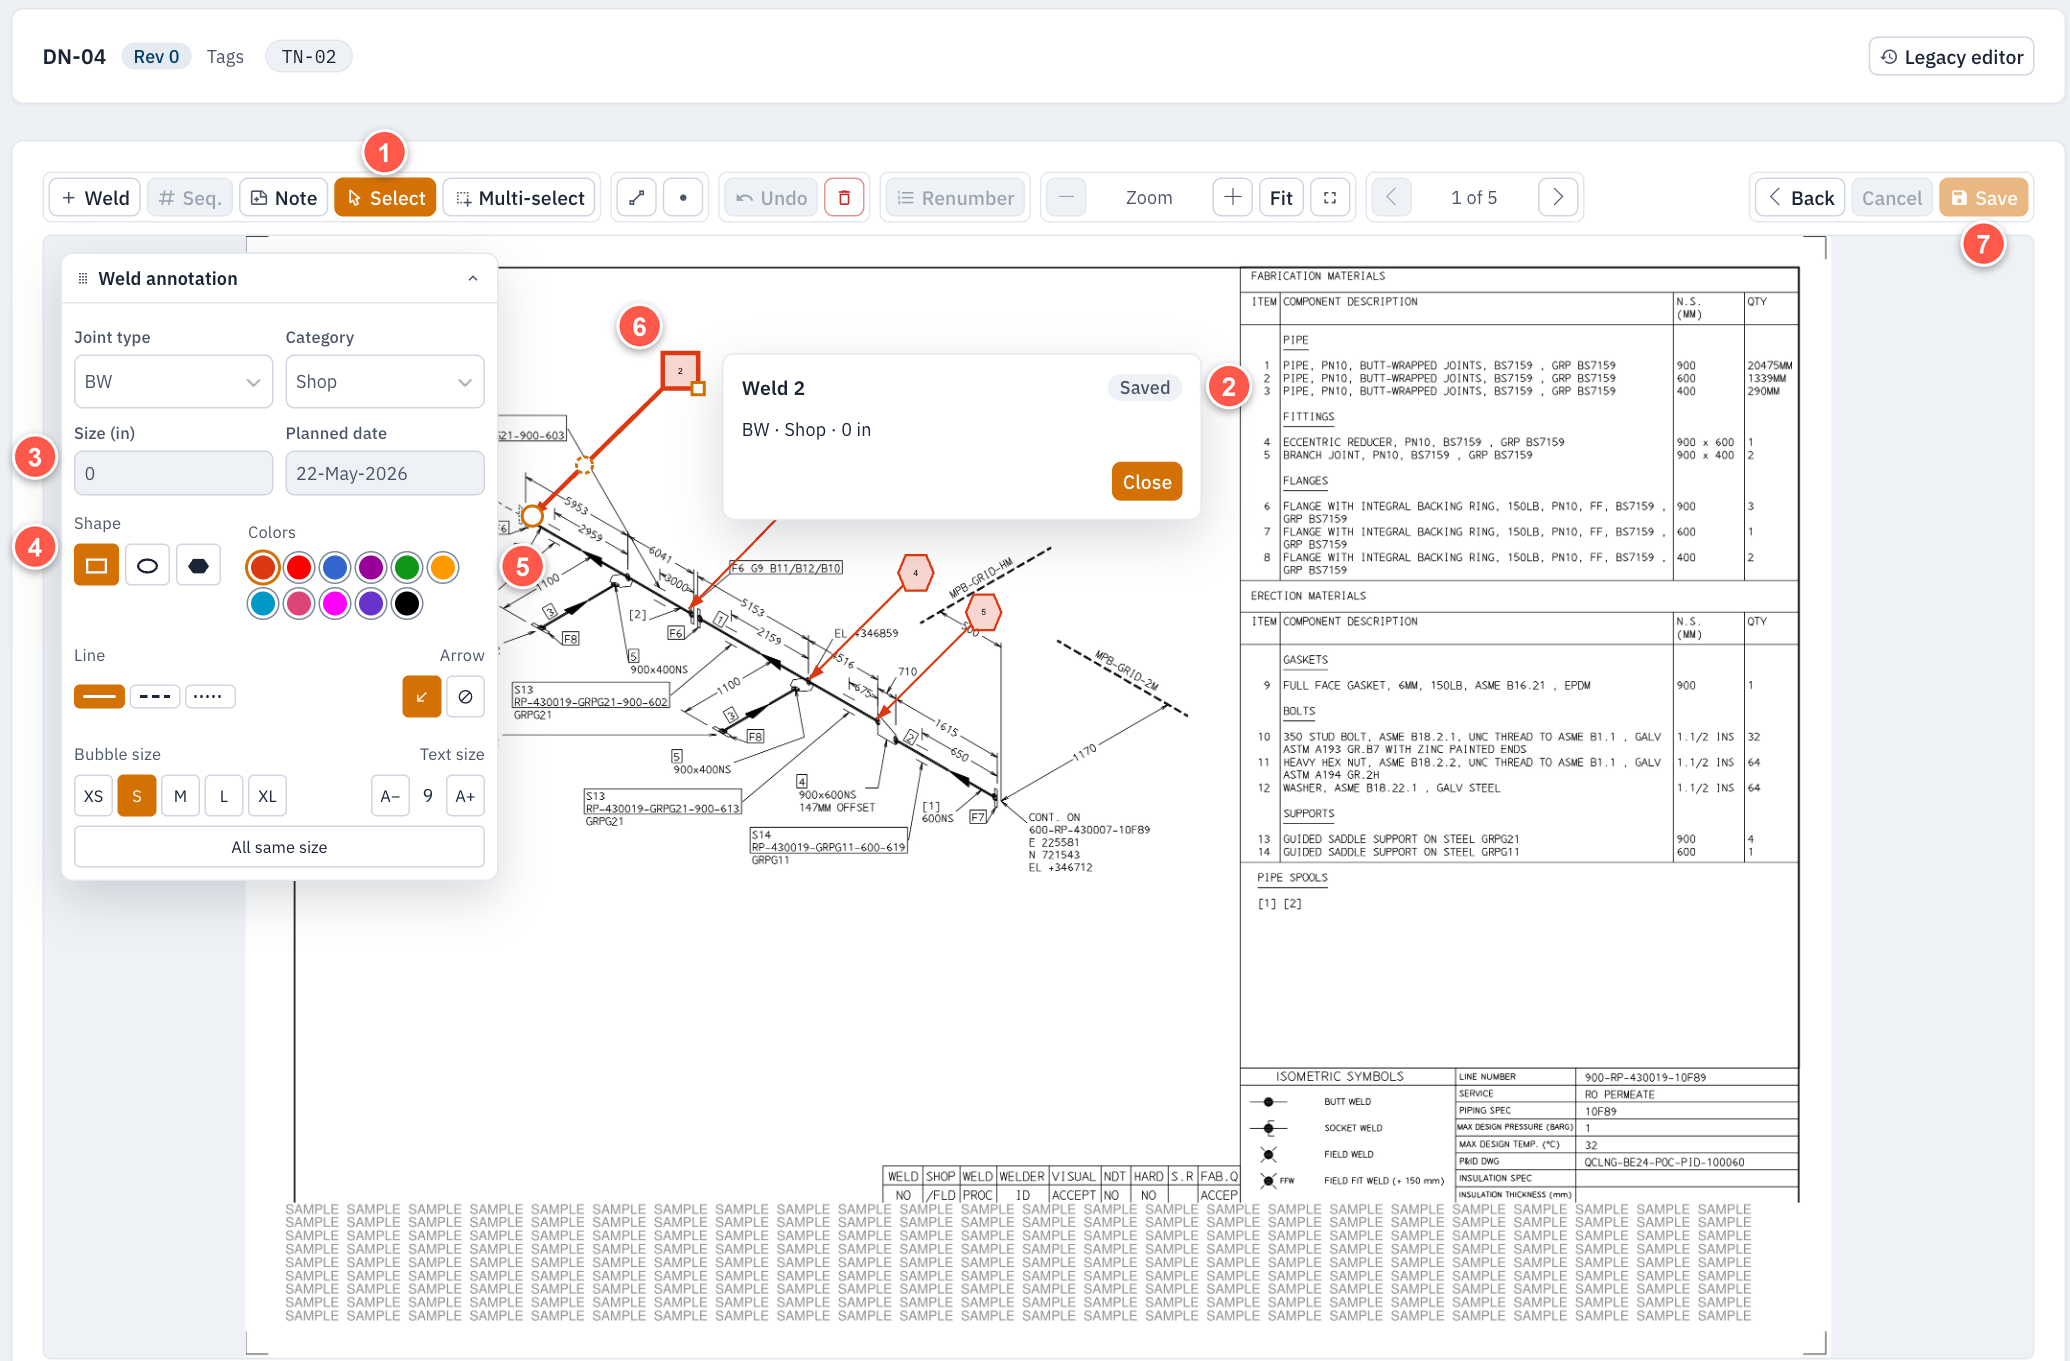Image resolution: width=2070 pixels, height=1361 pixels.
Task: Pick the magenta color swatch
Action: pyautogui.click(x=335, y=604)
